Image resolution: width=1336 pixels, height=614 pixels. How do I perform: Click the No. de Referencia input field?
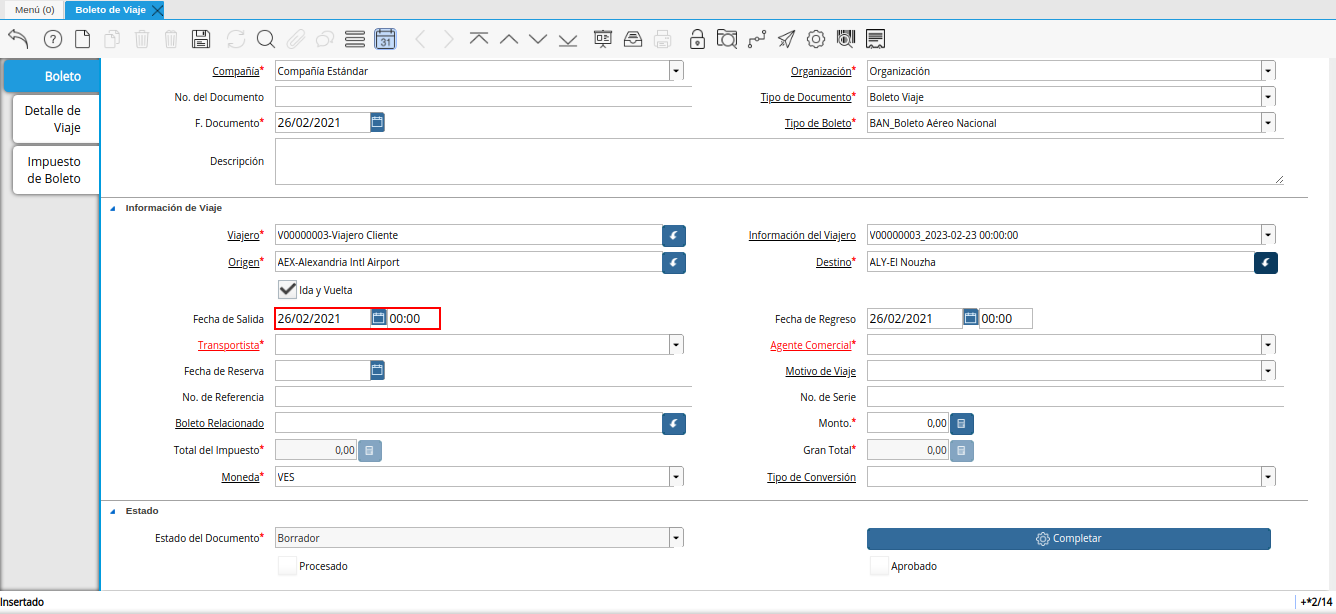click(483, 397)
